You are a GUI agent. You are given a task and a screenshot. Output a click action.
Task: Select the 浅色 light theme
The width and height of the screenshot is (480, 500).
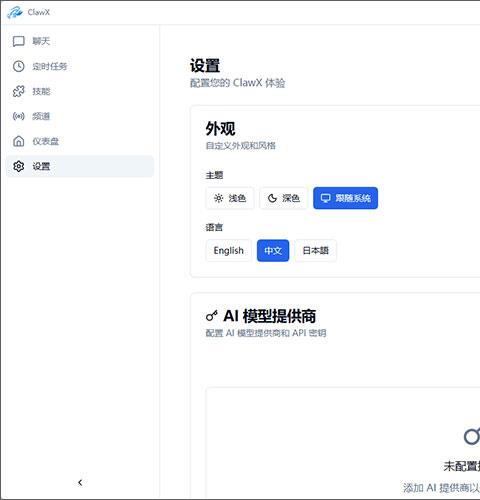pos(230,198)
